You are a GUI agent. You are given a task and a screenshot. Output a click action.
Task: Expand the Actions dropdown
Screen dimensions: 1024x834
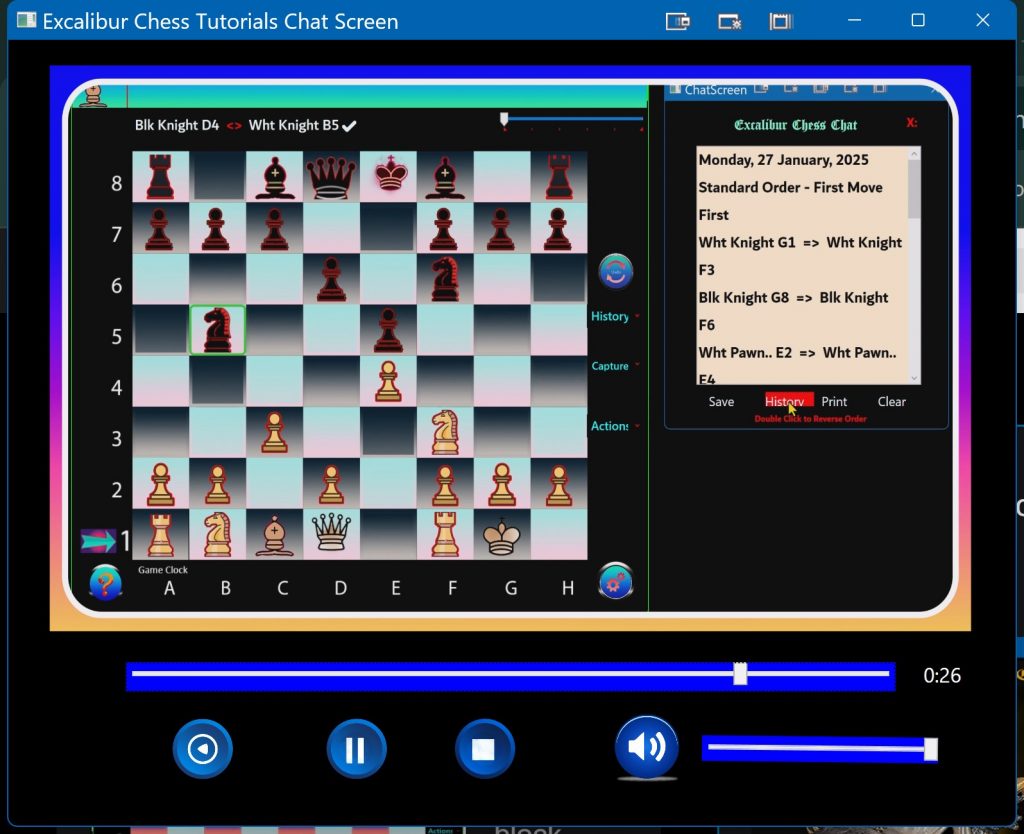pos(614,426)
